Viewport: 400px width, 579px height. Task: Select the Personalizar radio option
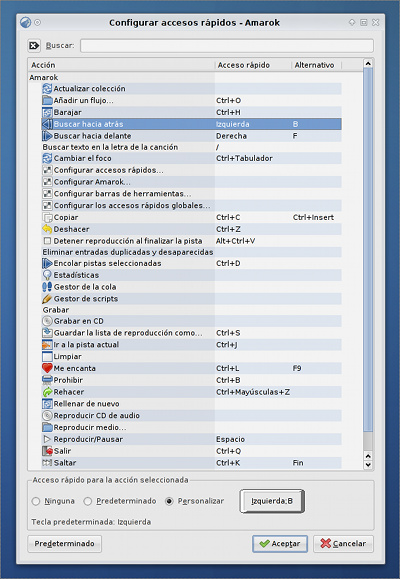coord(169,501)
